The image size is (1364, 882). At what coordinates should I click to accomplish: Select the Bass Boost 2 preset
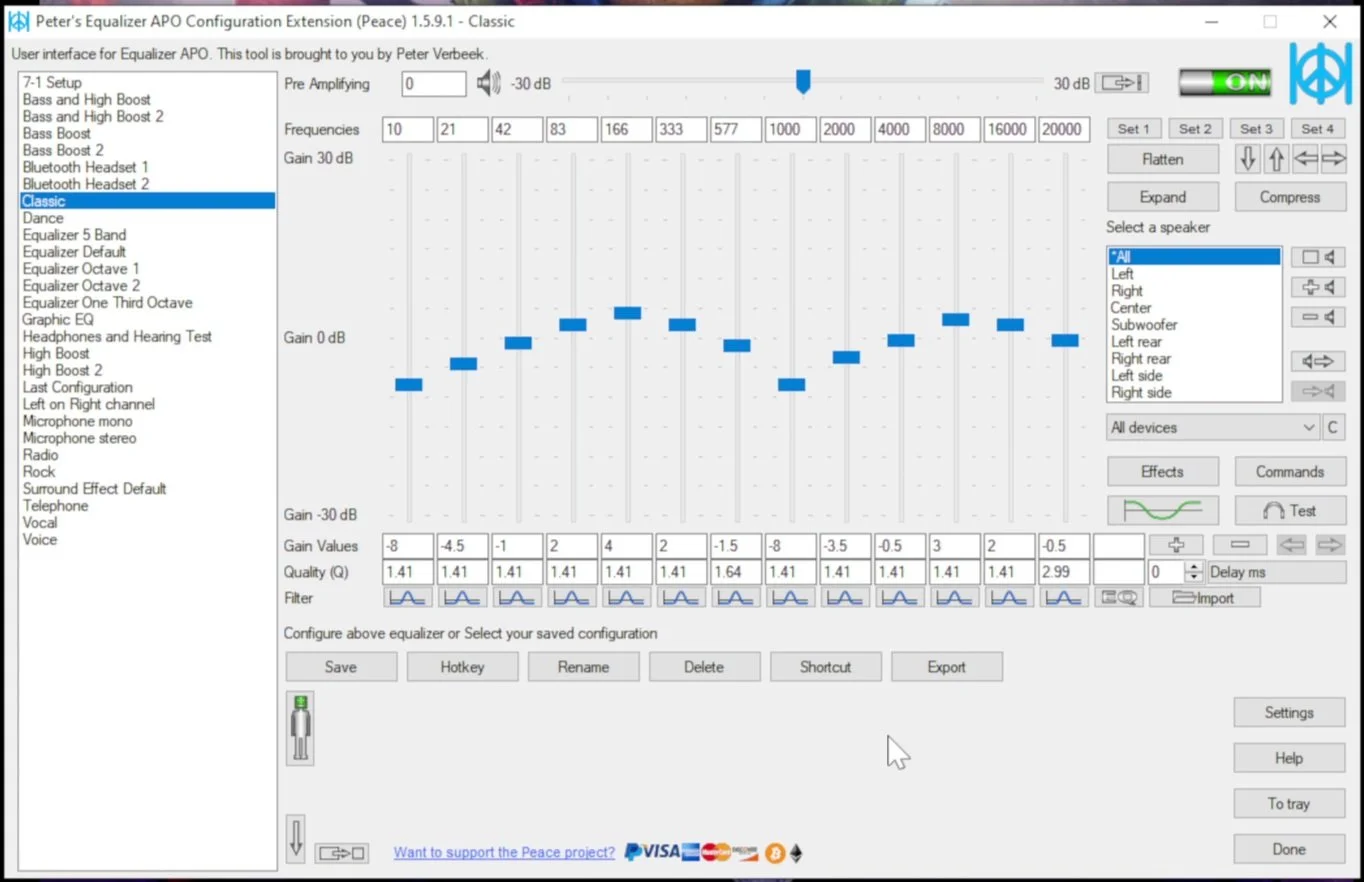point(63,150)
